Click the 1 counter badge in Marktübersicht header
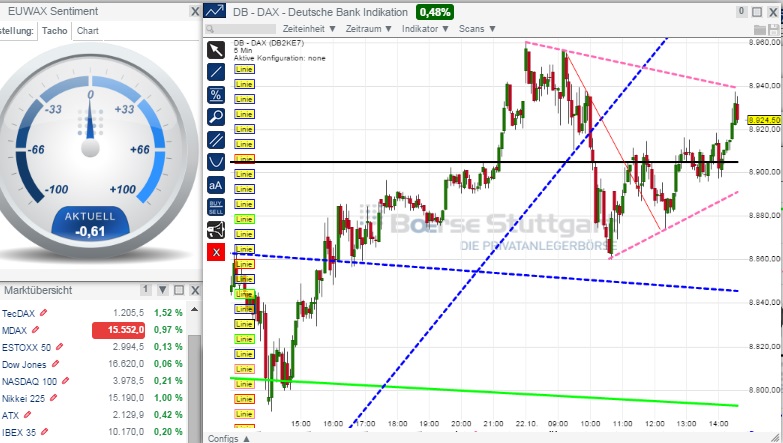This screenshot has height=443, width=783. (x=145, y=289)
